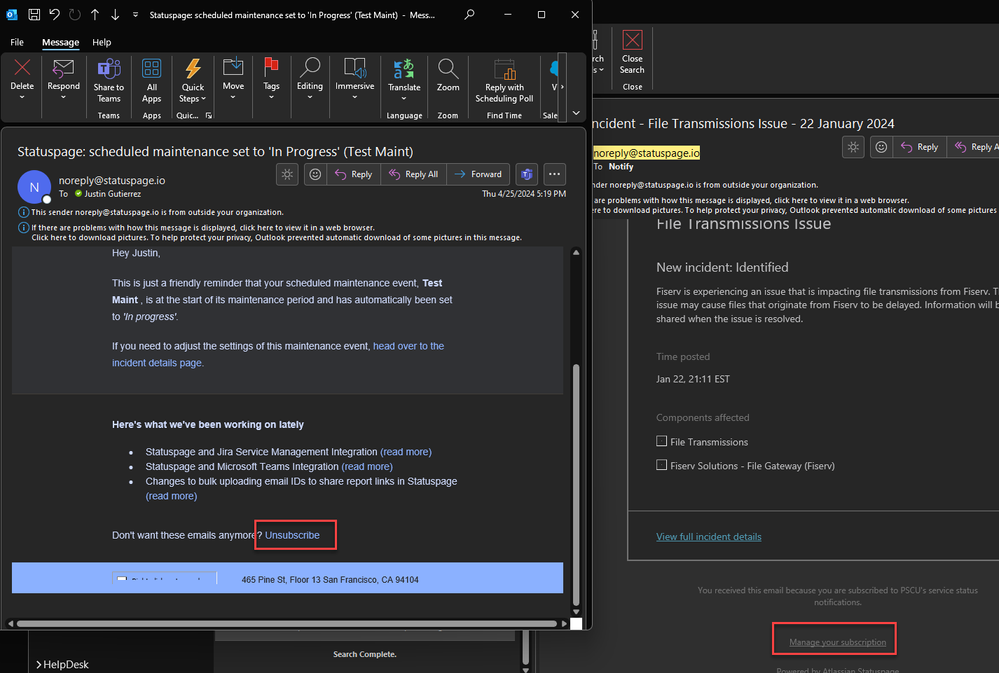Click the Save icon in title bar
This screenshot has height=673, width=999.
(x=34, y=15)
